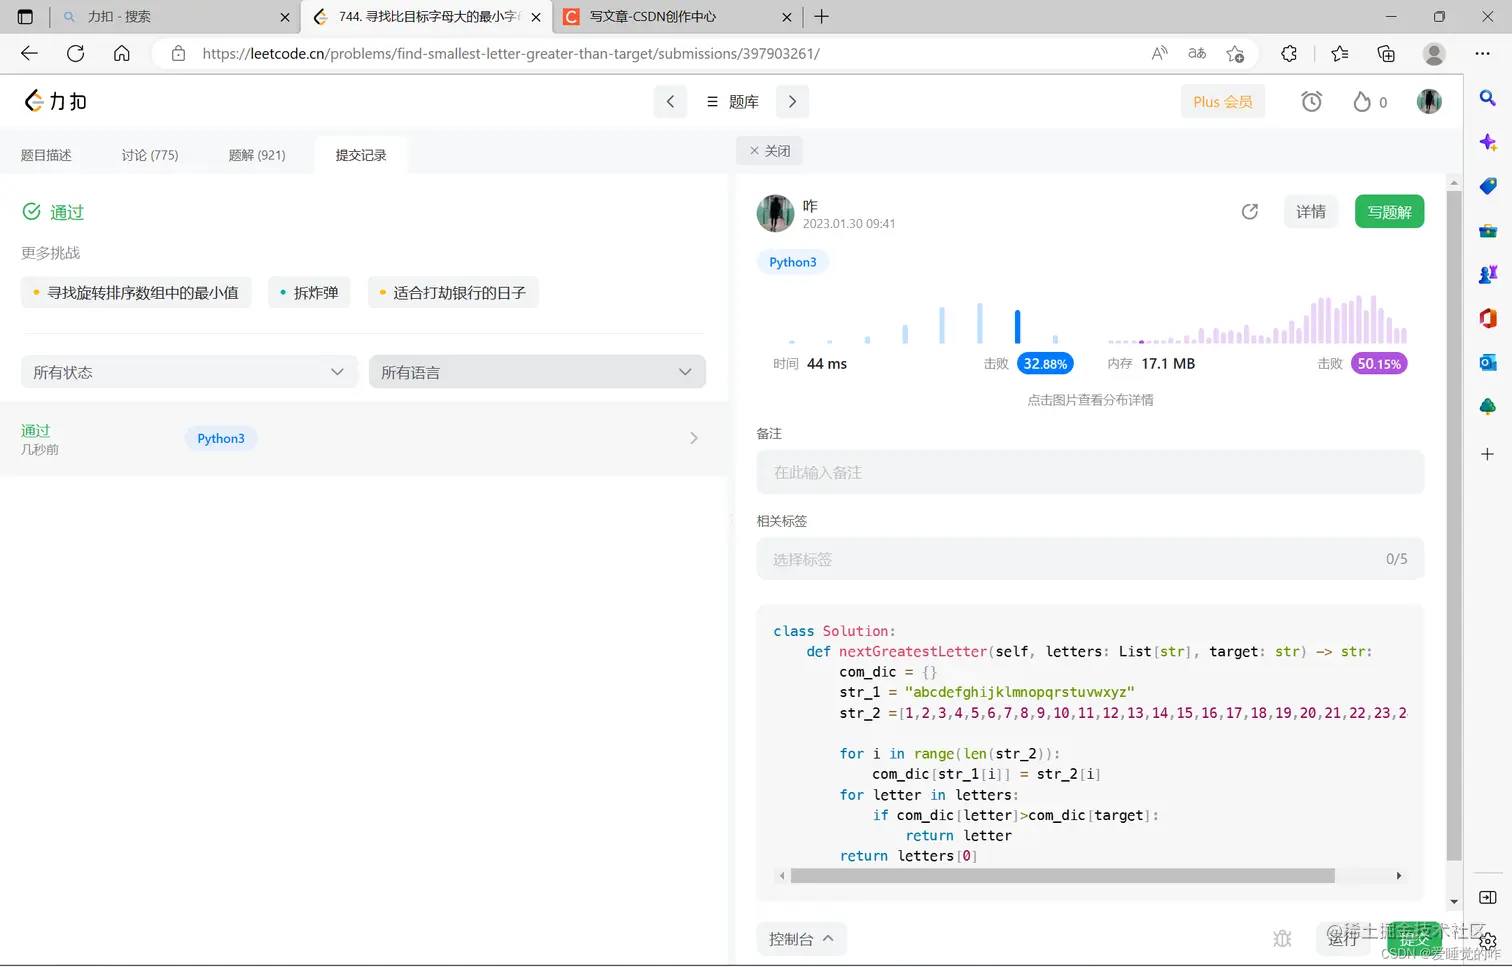Expand the 所有状态 dropdown

click(189, 372)
